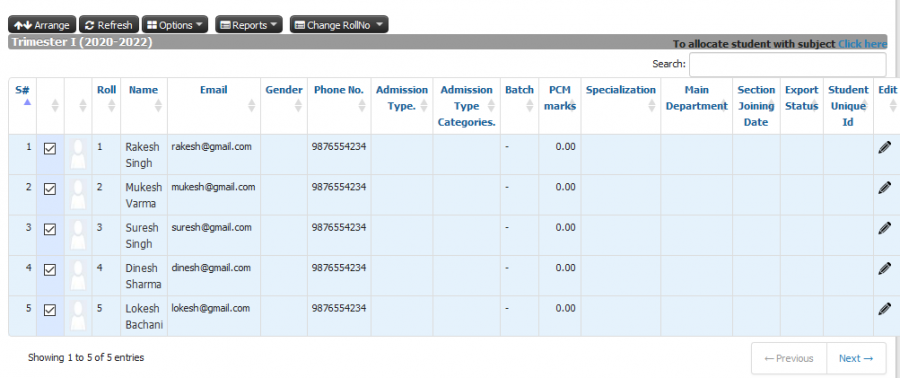The height and width of the screenshot is (378, 900).
Task: Focus the Search input field
Action: (x=788, y=64)
